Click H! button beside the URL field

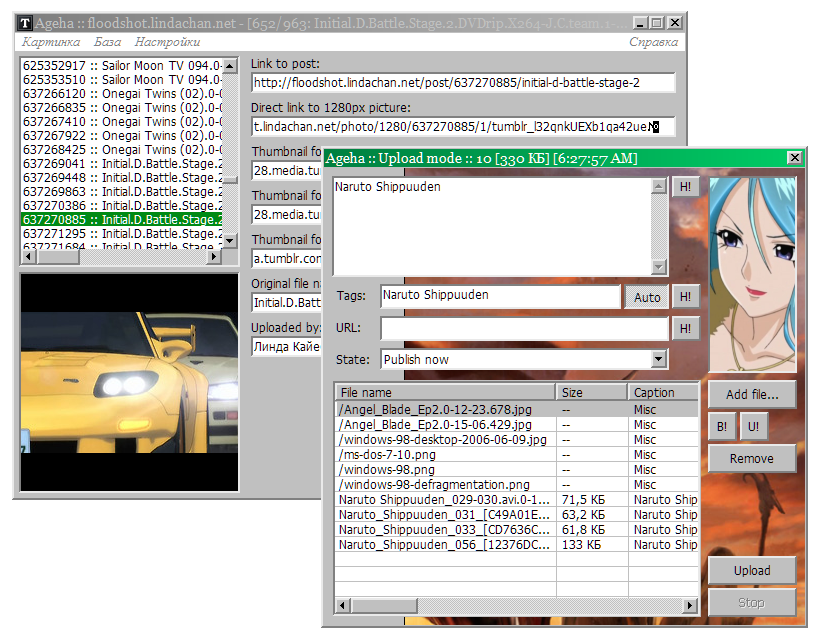[x=685, y=328]
